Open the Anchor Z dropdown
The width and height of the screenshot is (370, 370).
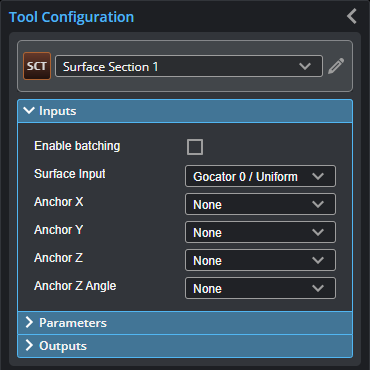260,260
